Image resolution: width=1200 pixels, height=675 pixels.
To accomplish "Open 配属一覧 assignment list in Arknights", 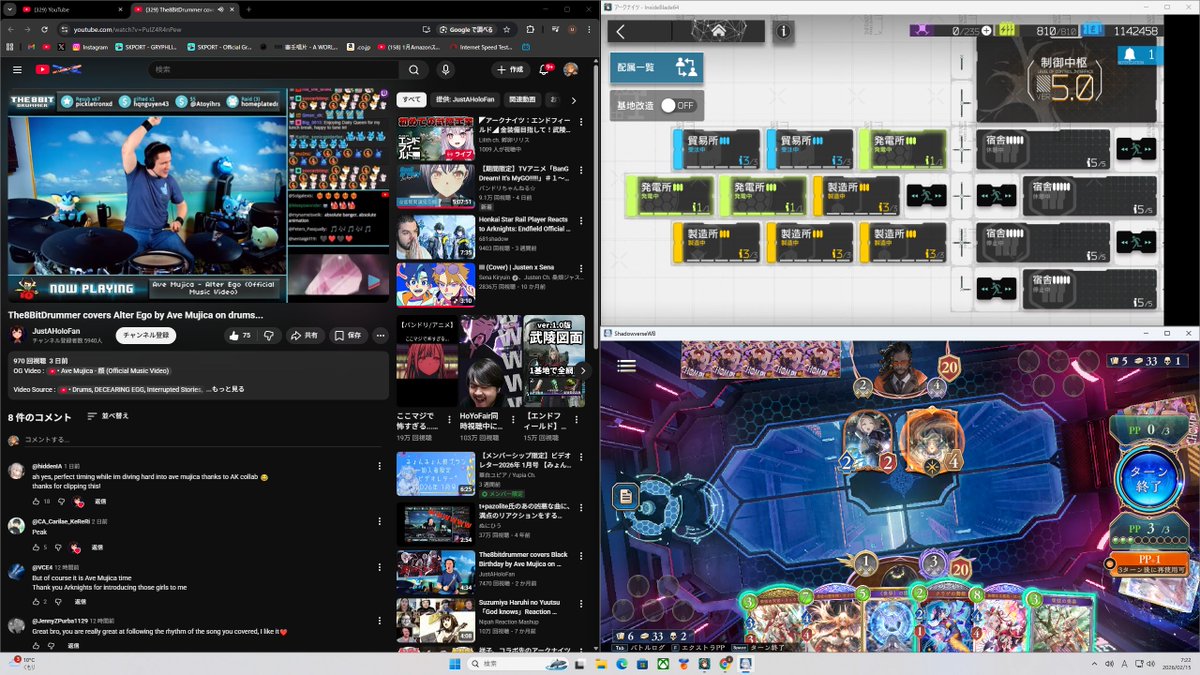I will click(656, 67).
